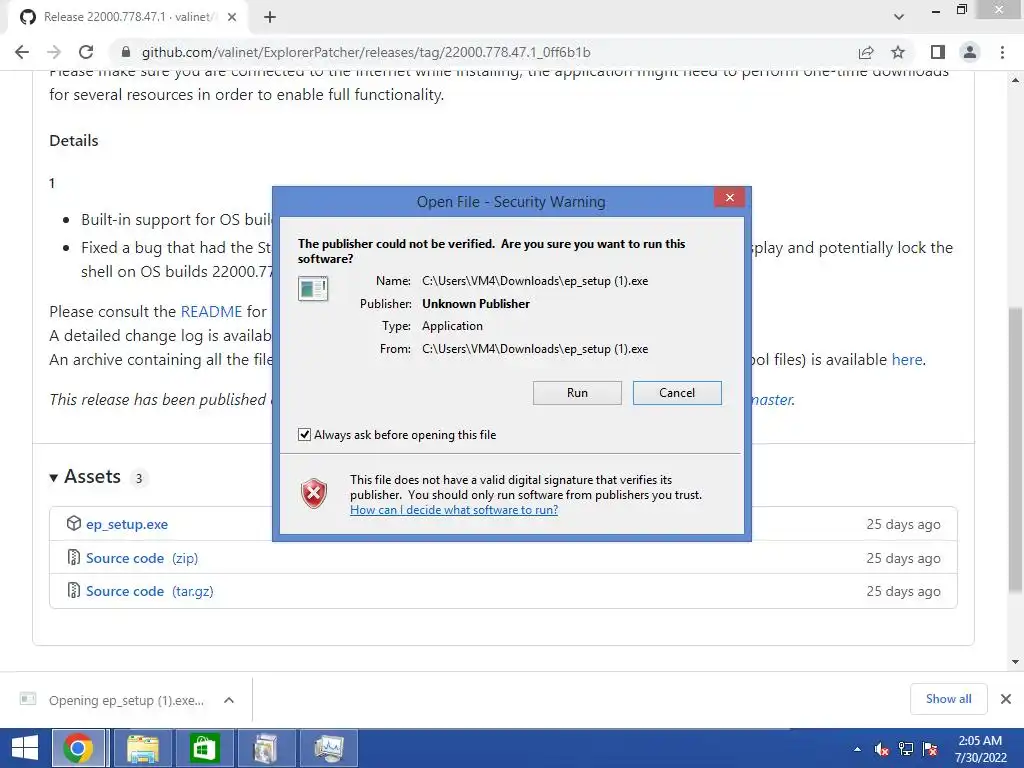Open the Action Center flag icon
The width and height of the screenshot is (1024, 768).
pos(930,749)
